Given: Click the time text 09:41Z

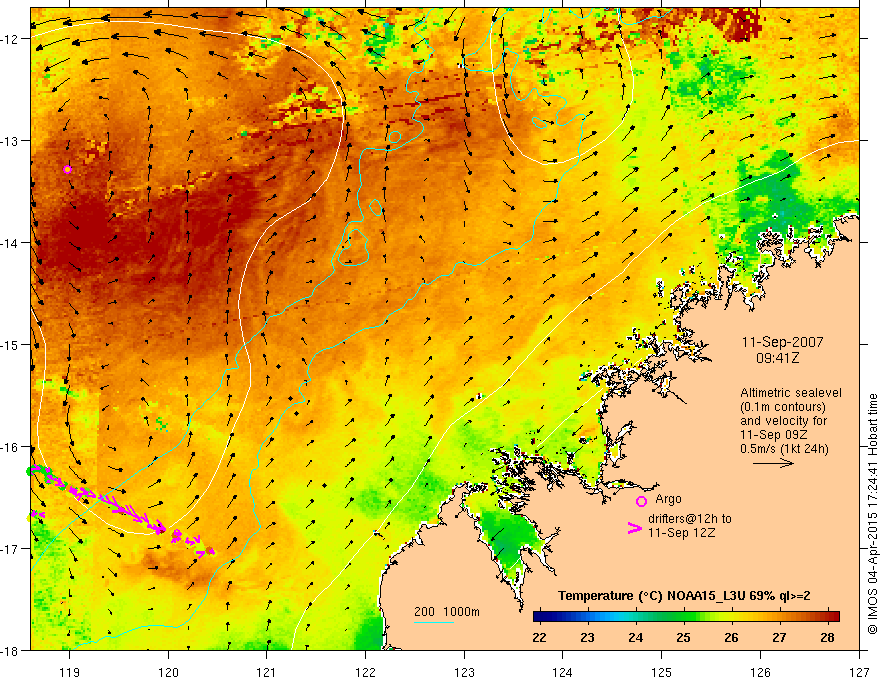Looking at the screenshot, I should coord(777,358).
